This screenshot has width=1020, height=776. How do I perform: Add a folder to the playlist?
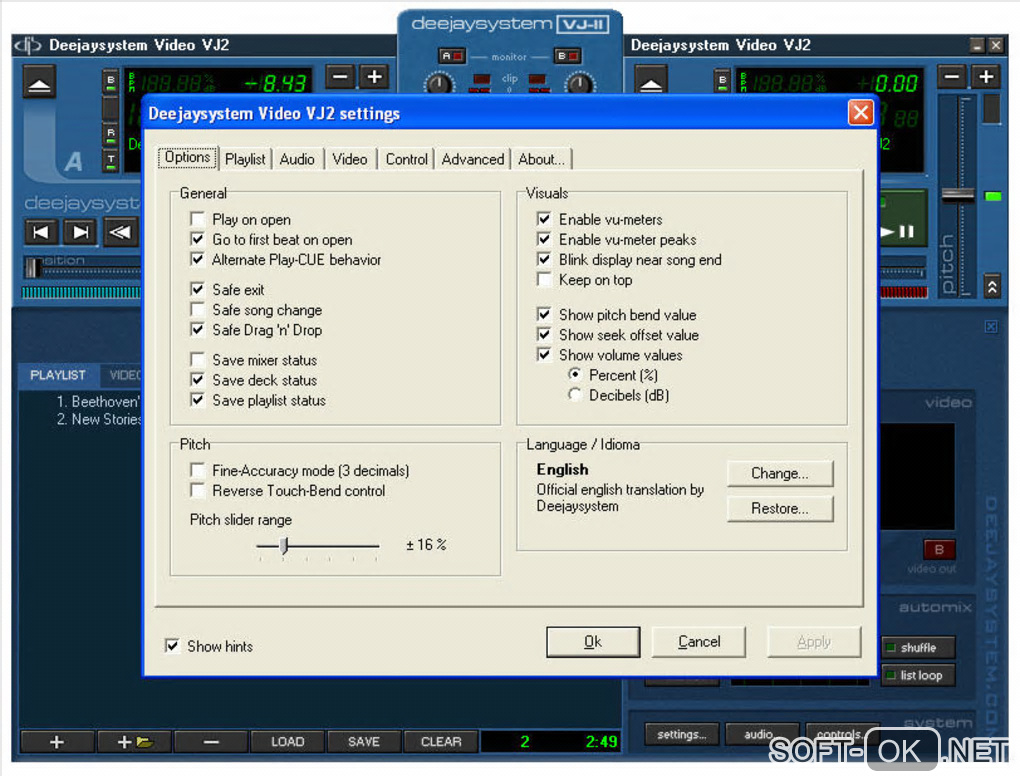(x=135, y=742)
